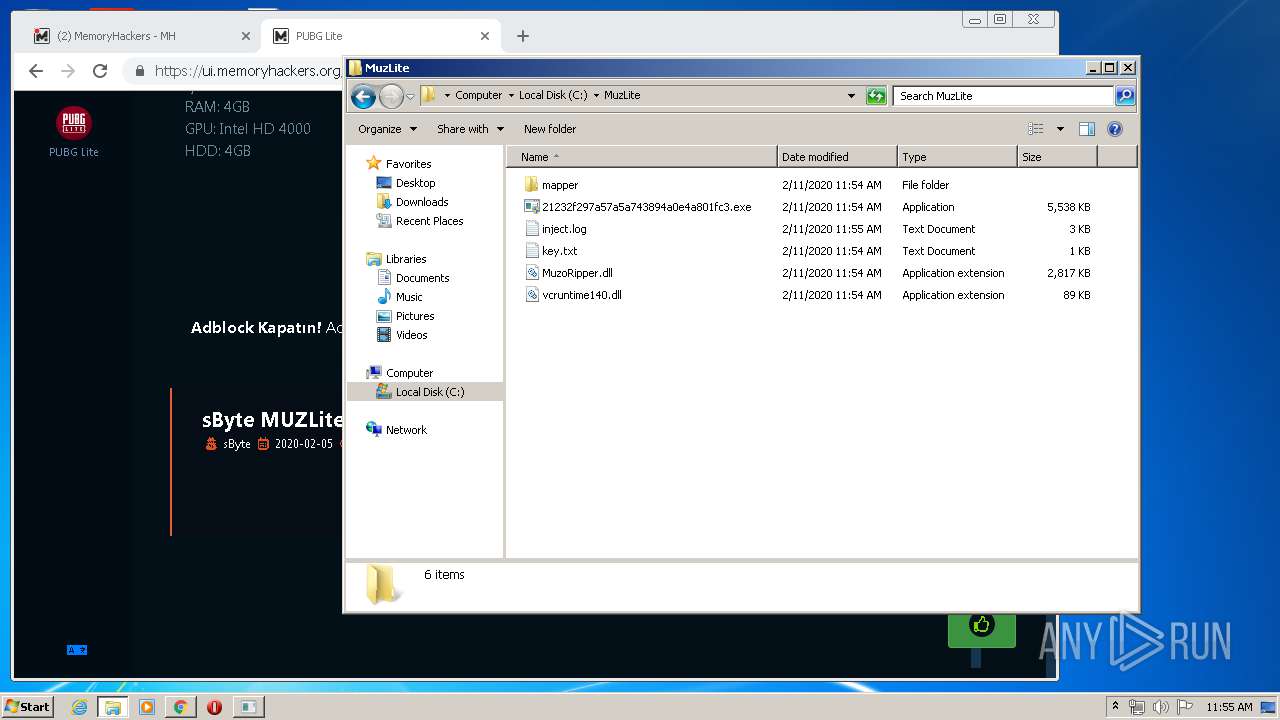Screen dimensions: 1280x720
Task: Open Desktop in navigation pane
Action: click(415, 183)
